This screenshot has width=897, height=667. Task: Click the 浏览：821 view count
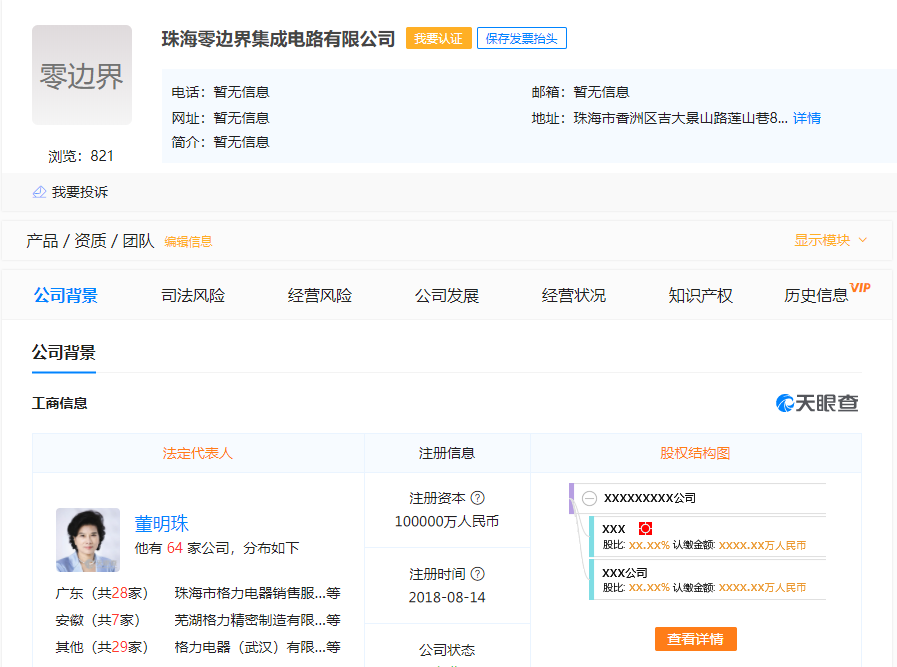click(x=81, y=156)
